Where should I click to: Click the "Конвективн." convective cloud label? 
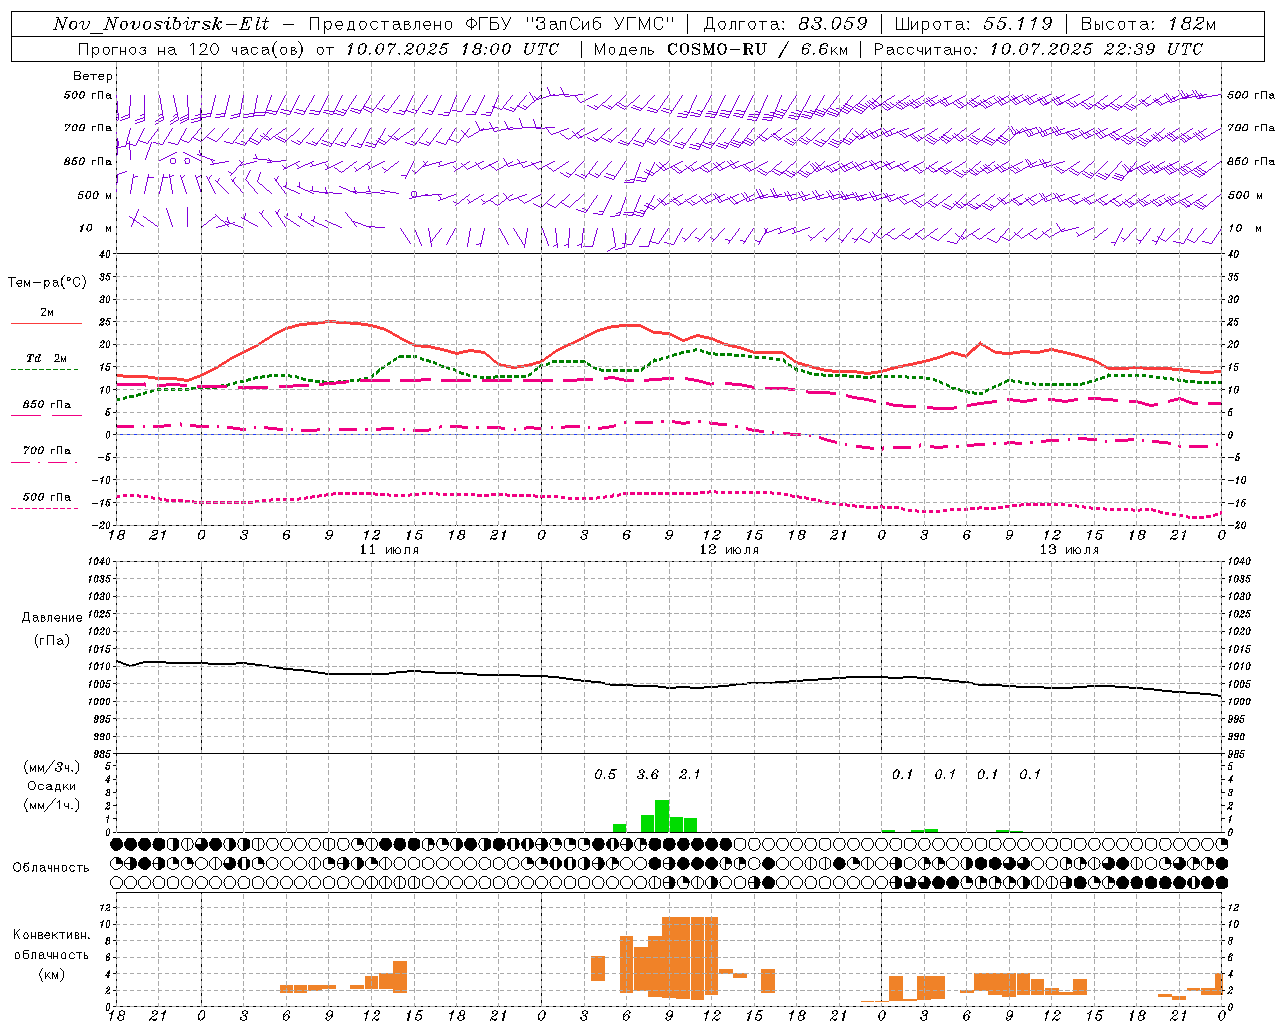pos(51,934)
